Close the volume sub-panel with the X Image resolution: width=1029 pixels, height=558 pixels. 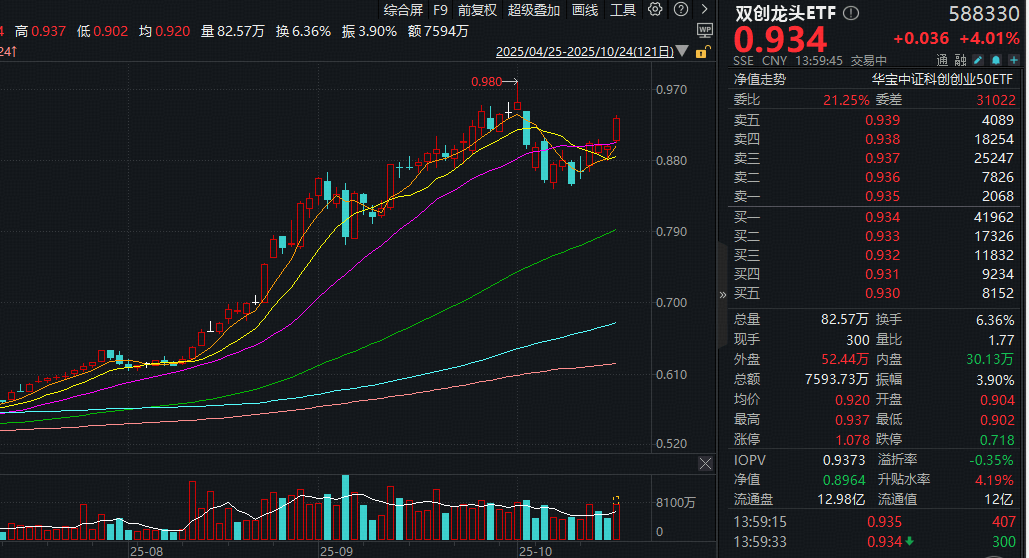[x=706, y=463]
